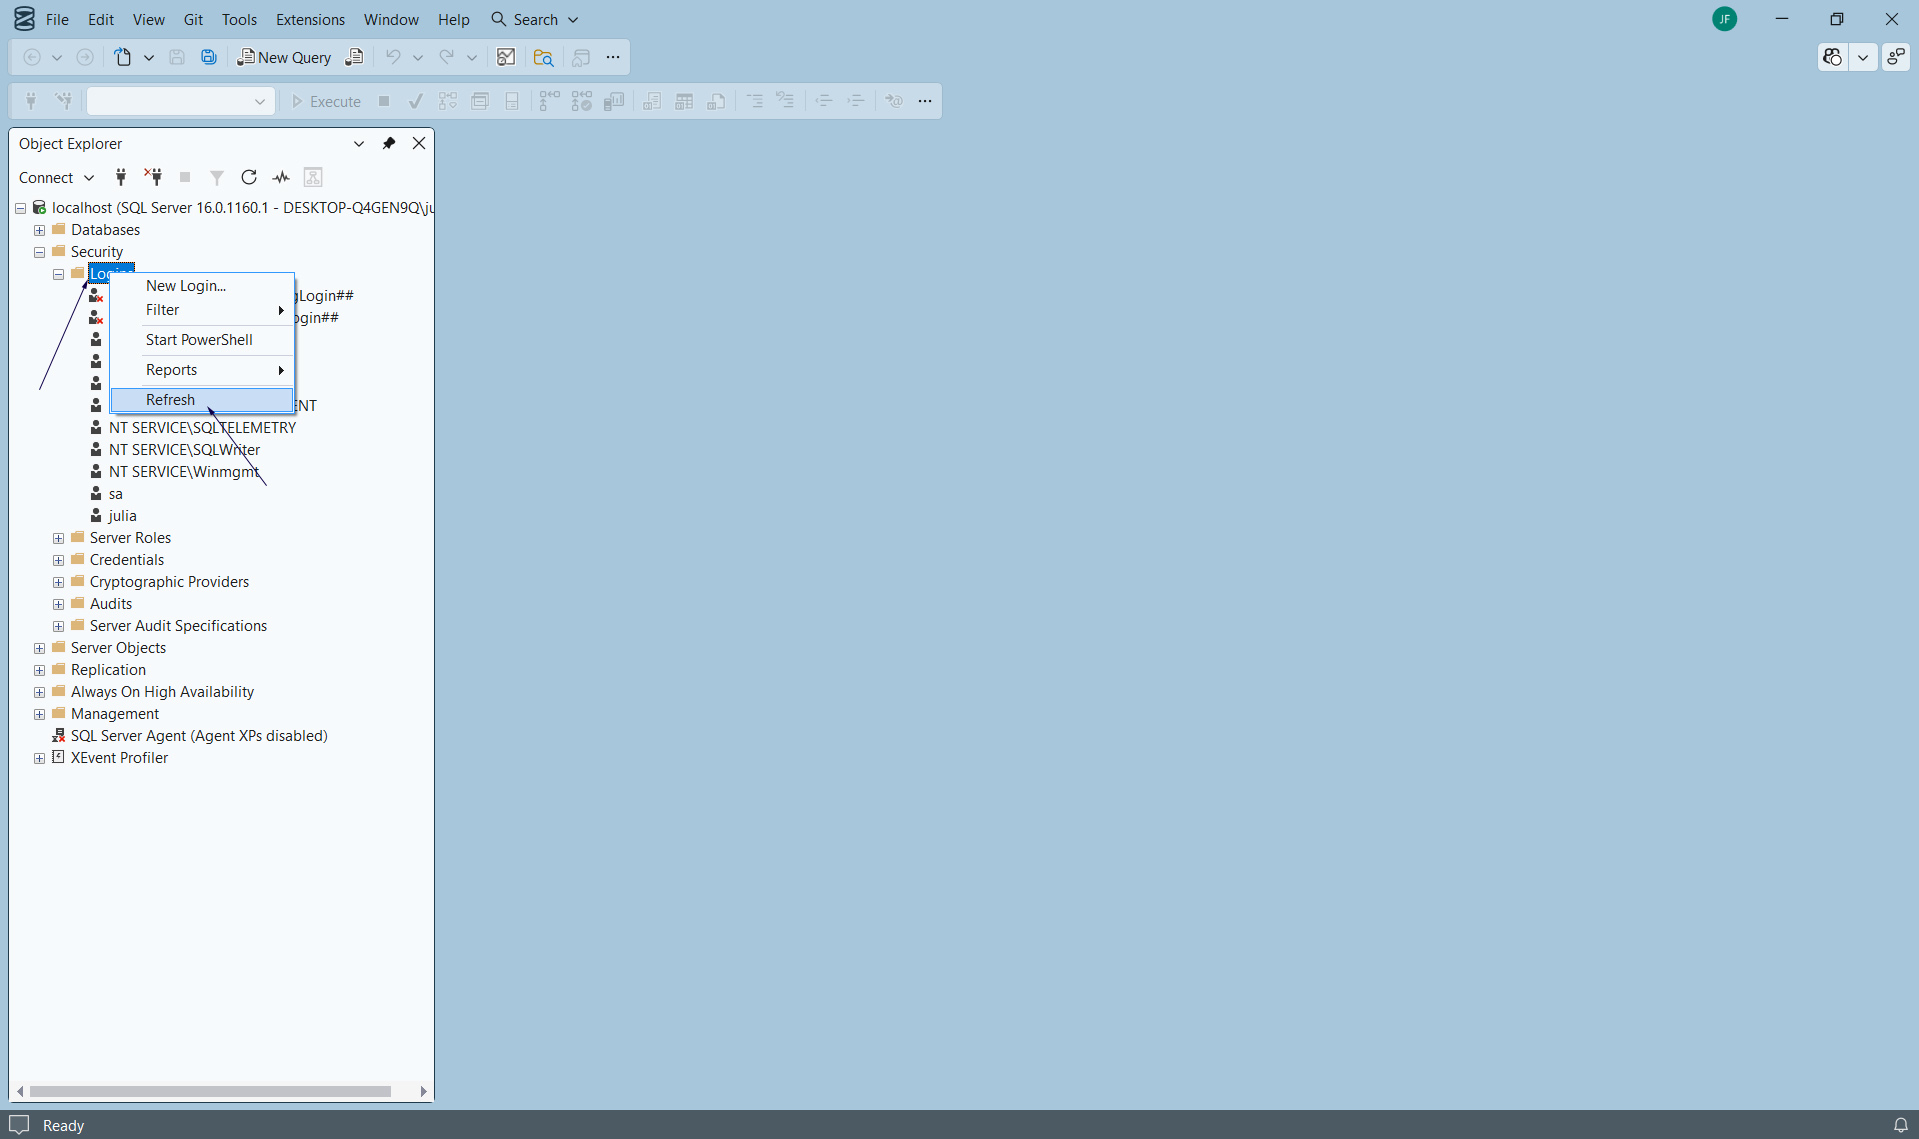Open the available databases combo box
The image size is (1919, 1139).
coord(180,101)
